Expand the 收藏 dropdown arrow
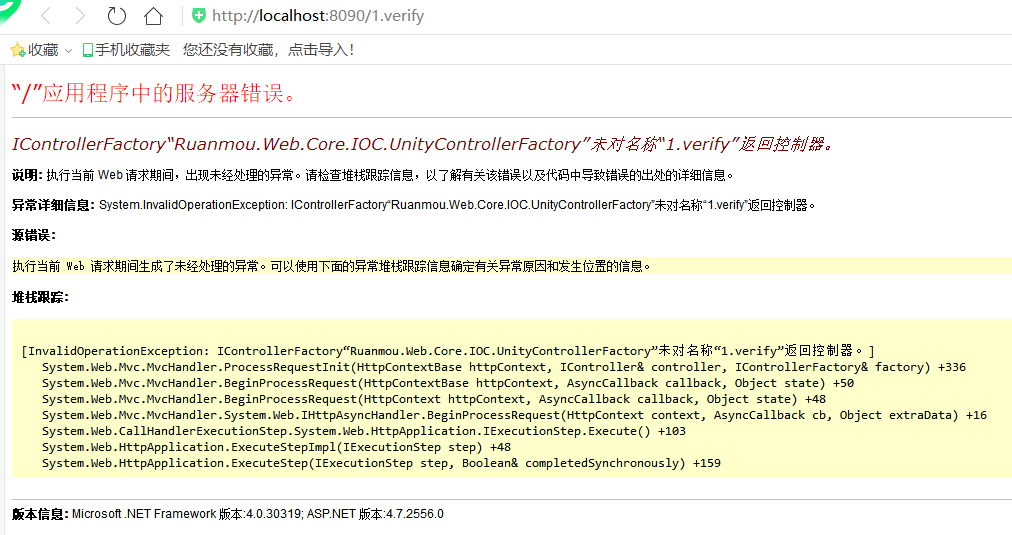Viewport: 1012px width, 535px height. 68,50
